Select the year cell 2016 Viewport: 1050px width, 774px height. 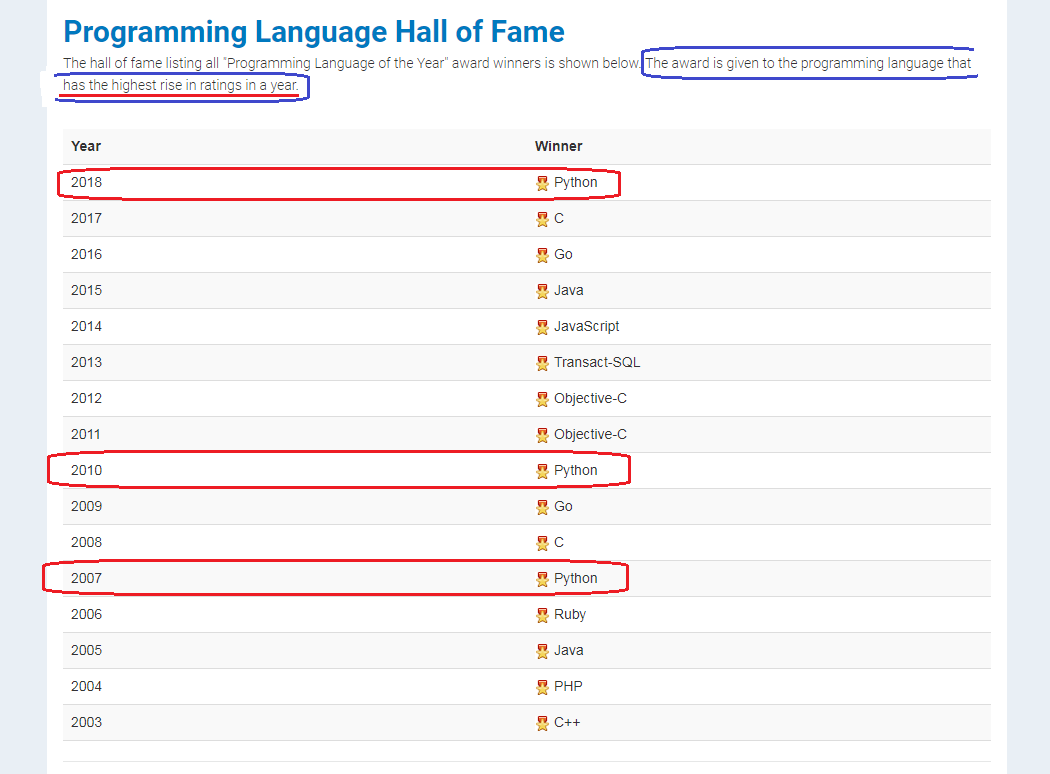click(x=86, y=254)
